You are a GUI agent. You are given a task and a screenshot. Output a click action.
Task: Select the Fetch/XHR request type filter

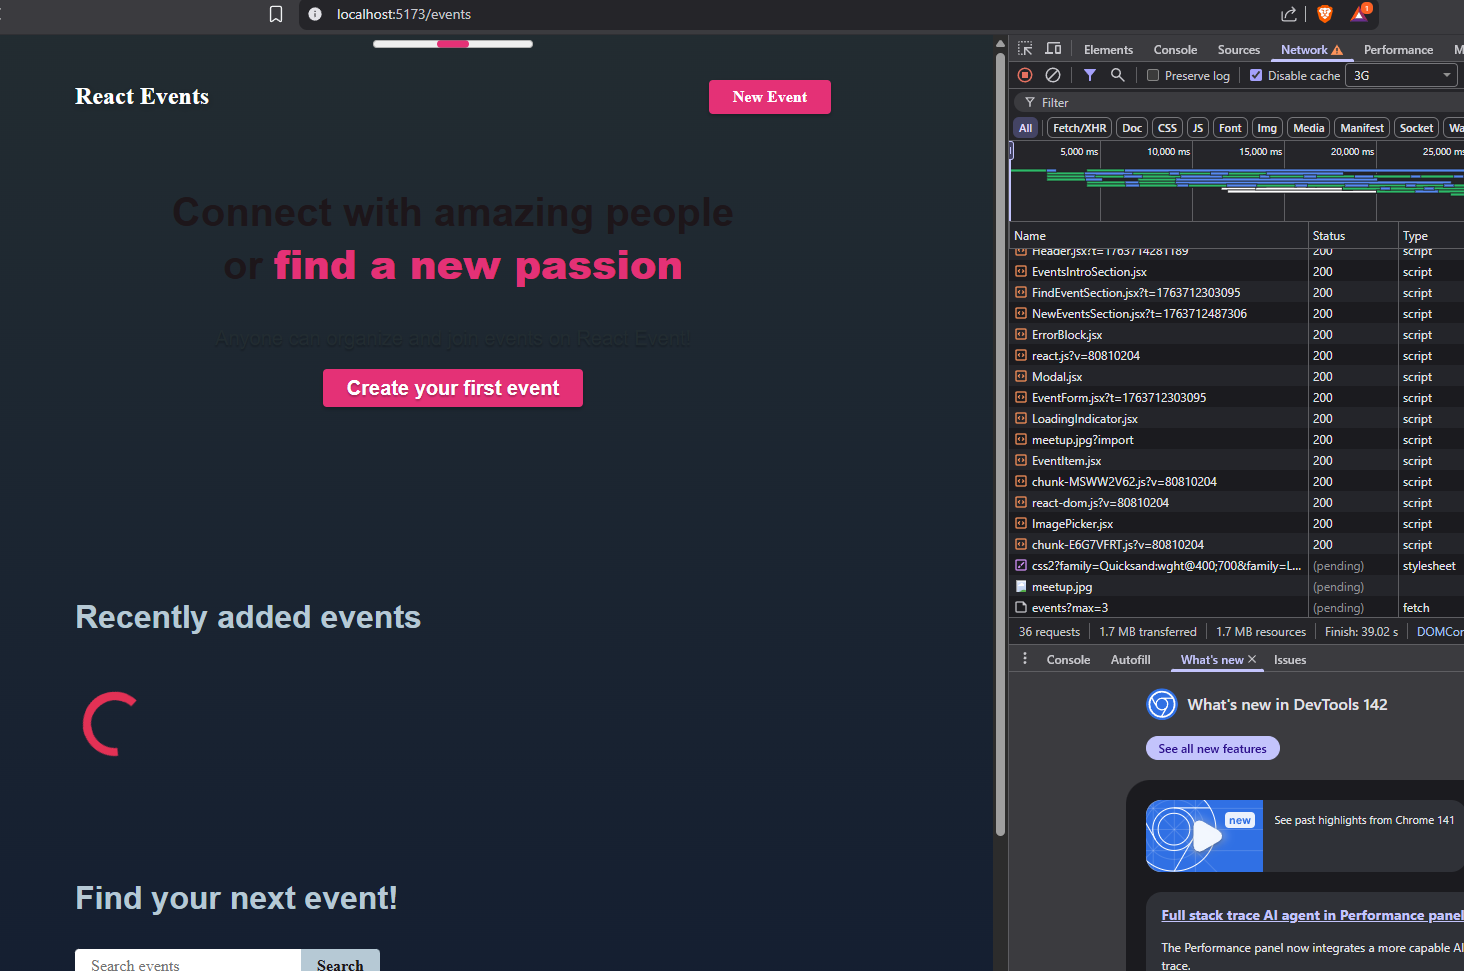pyautogui.click(x=1079, y=128)
